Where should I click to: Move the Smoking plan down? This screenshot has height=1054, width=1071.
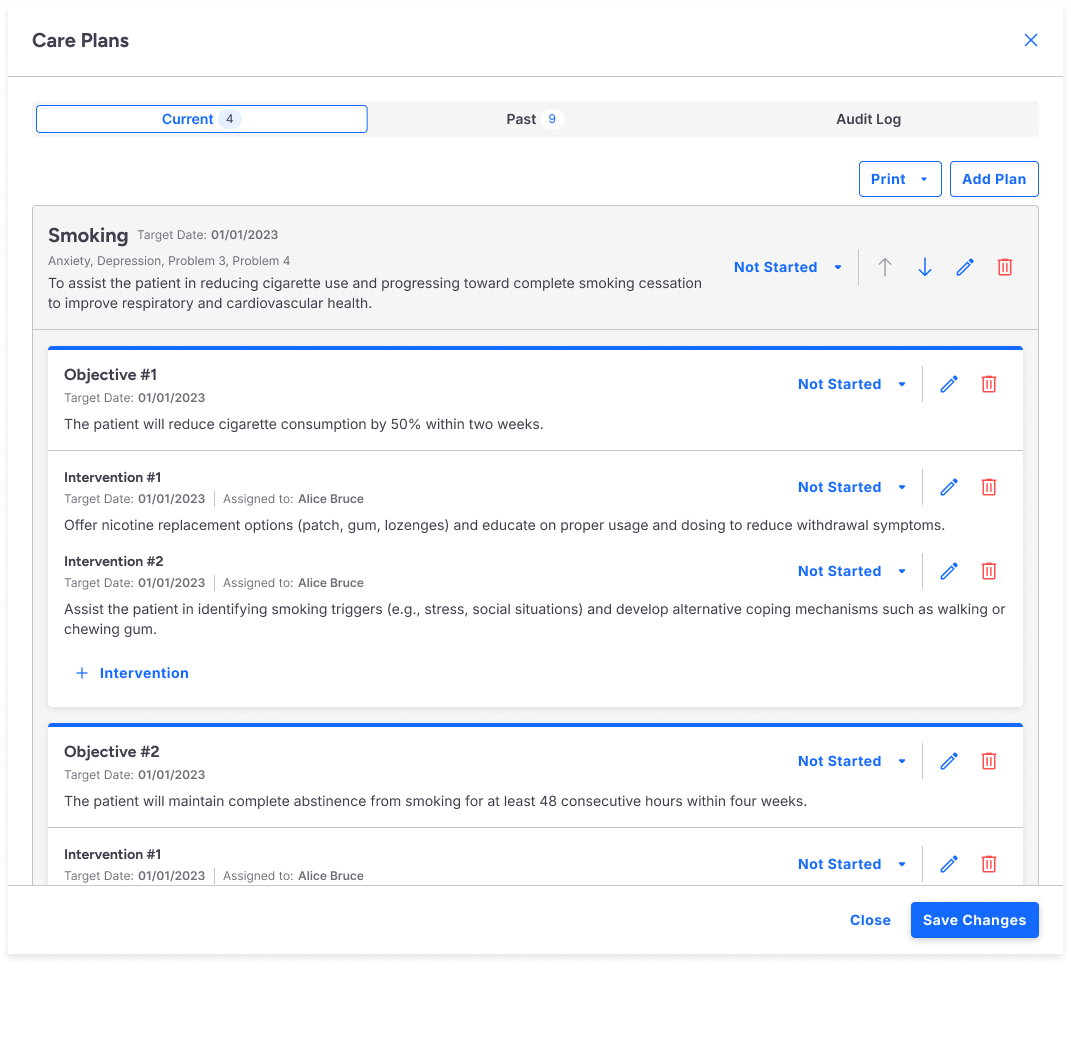coord(925,267)
